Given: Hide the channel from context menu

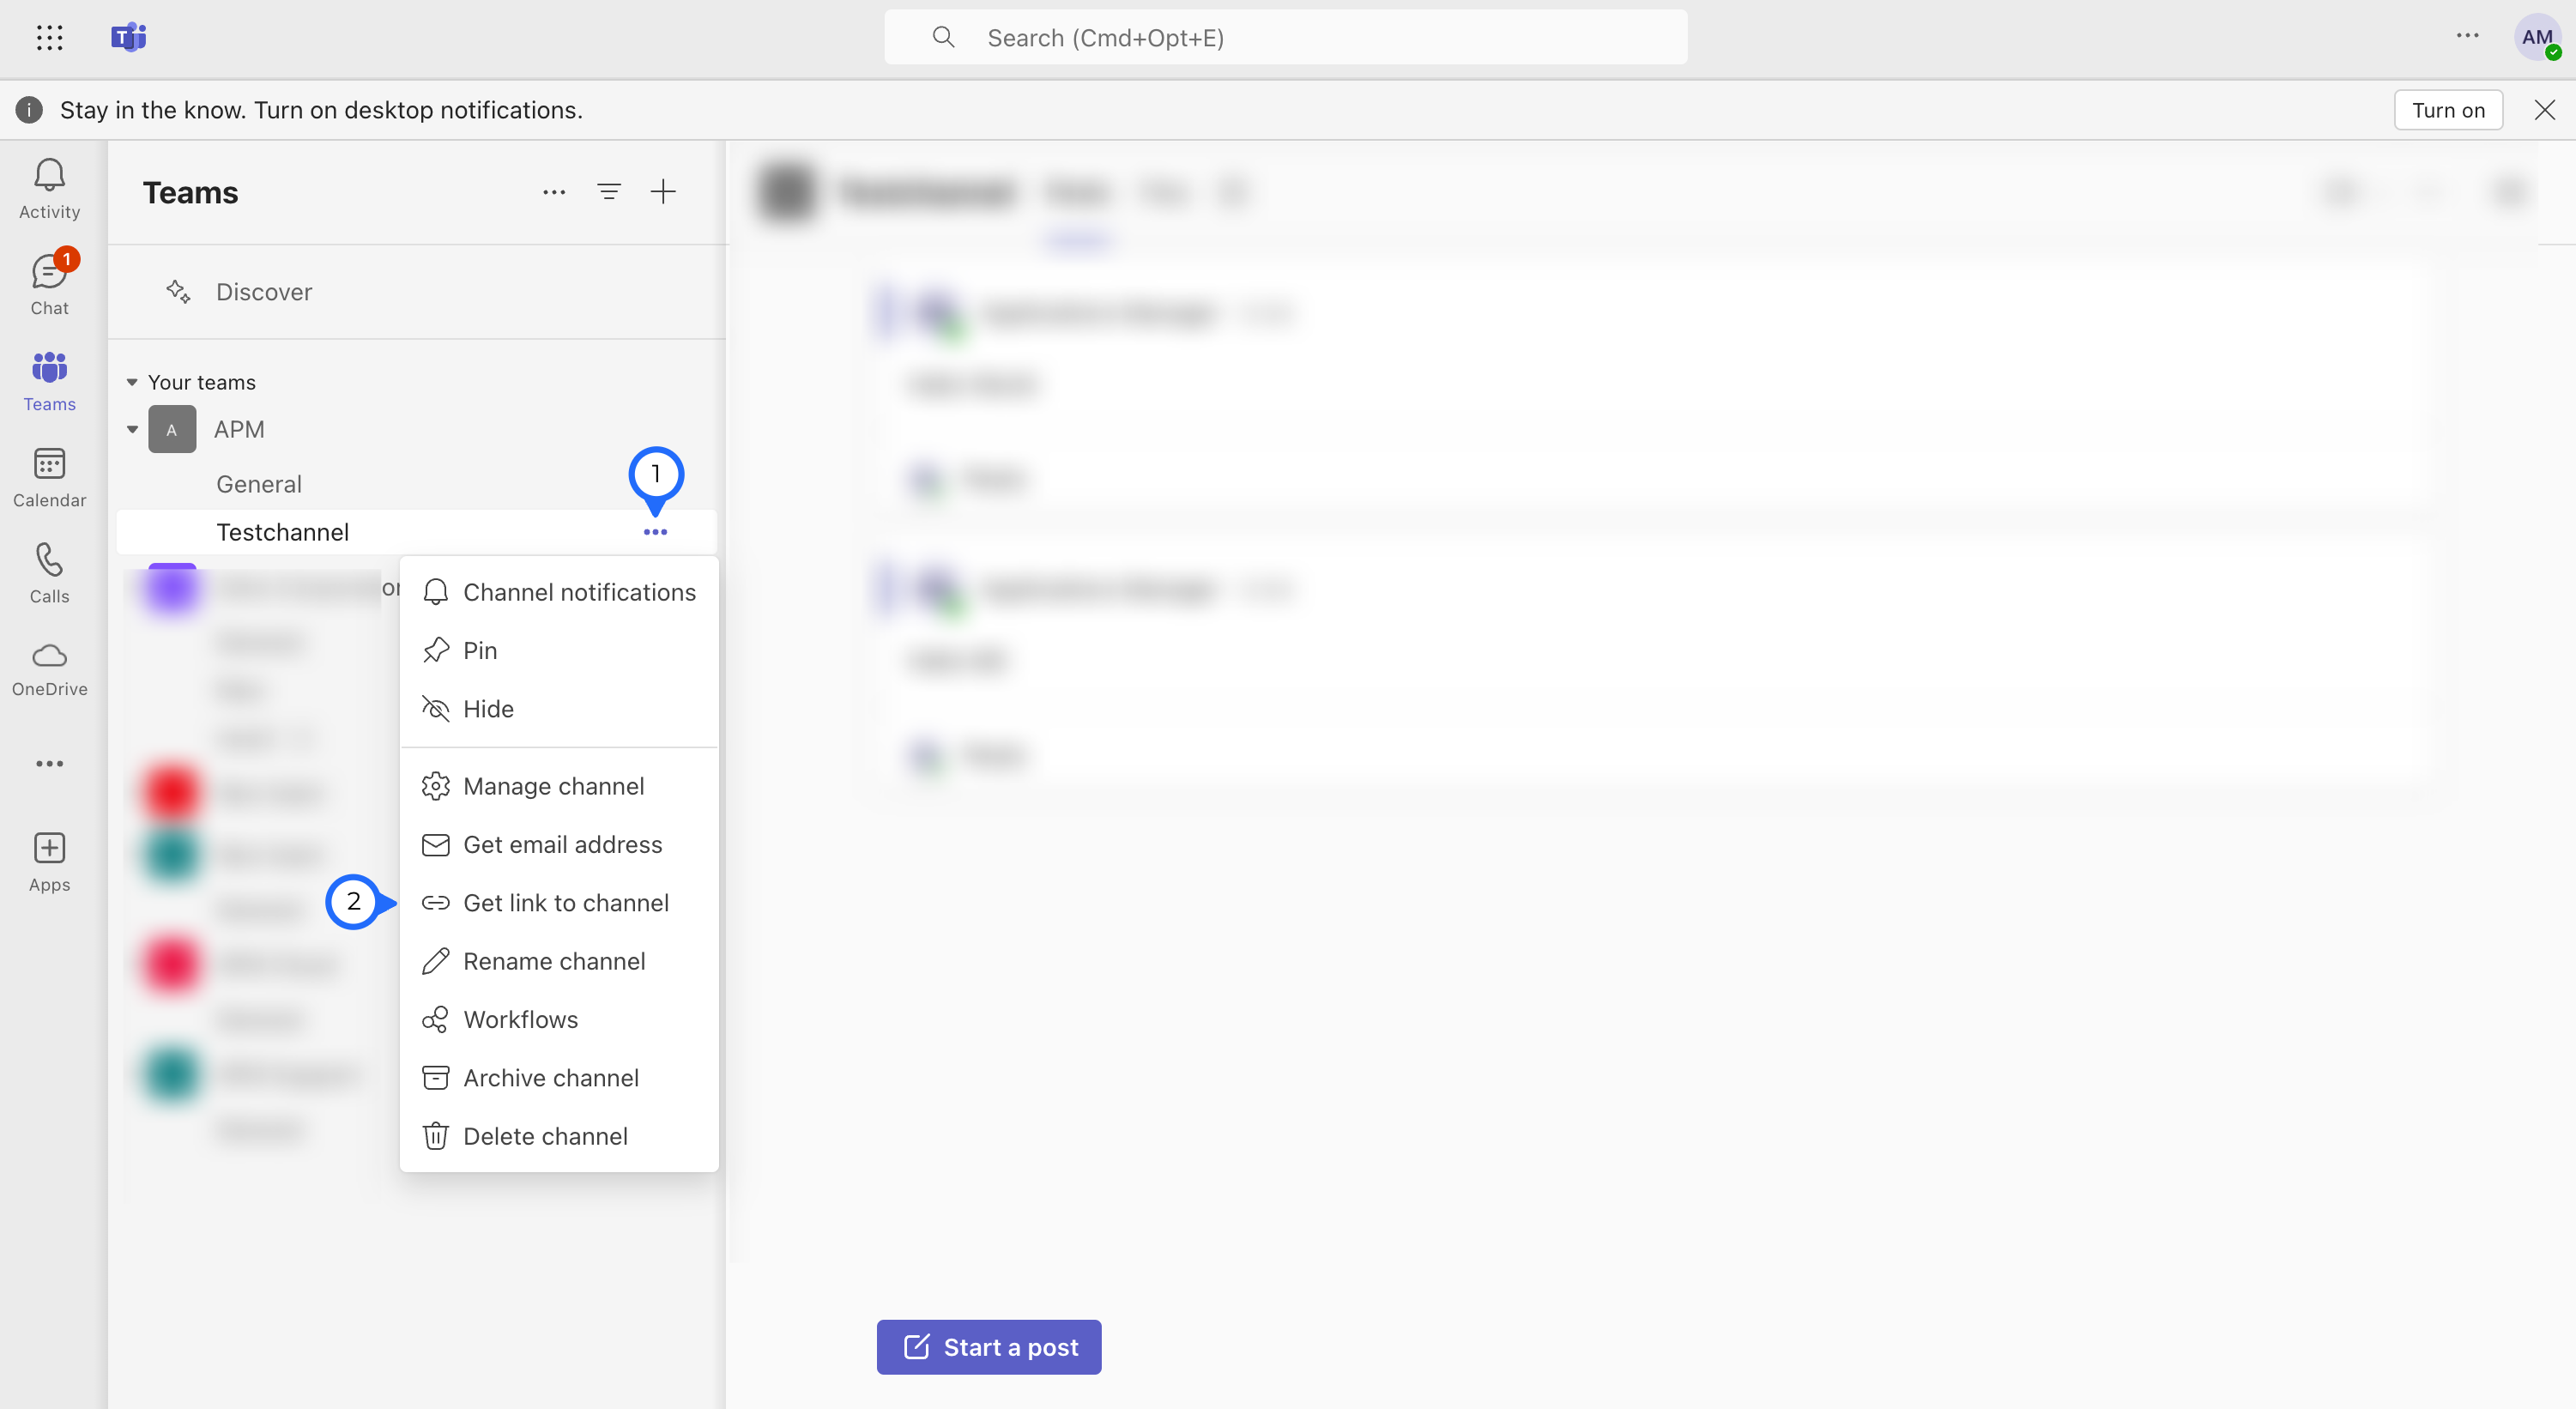Looking at the screenshot, I should [x=488, y=709].
